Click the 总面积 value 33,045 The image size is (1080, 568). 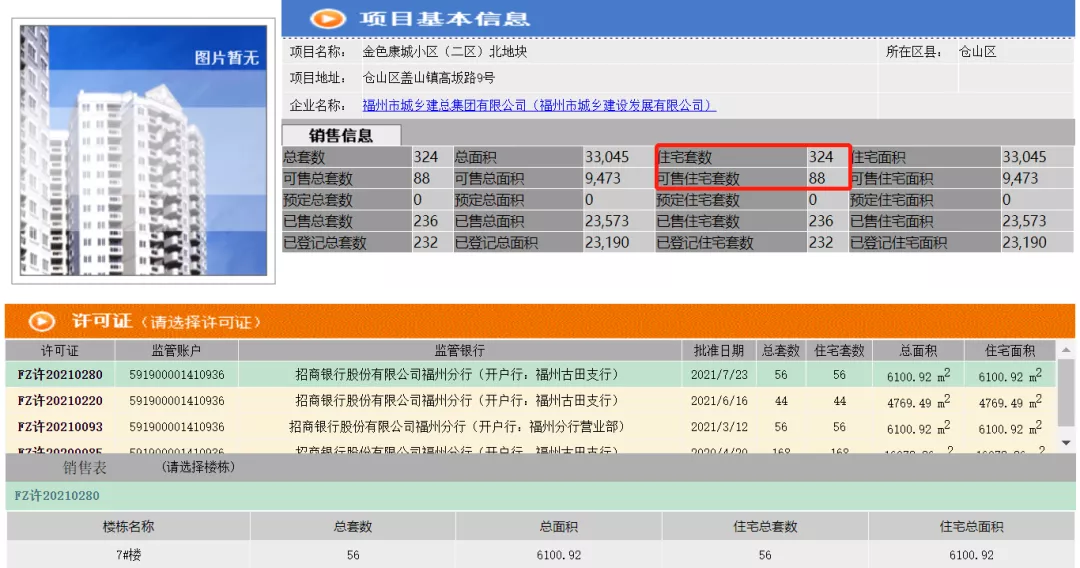[x=607, y=157]
